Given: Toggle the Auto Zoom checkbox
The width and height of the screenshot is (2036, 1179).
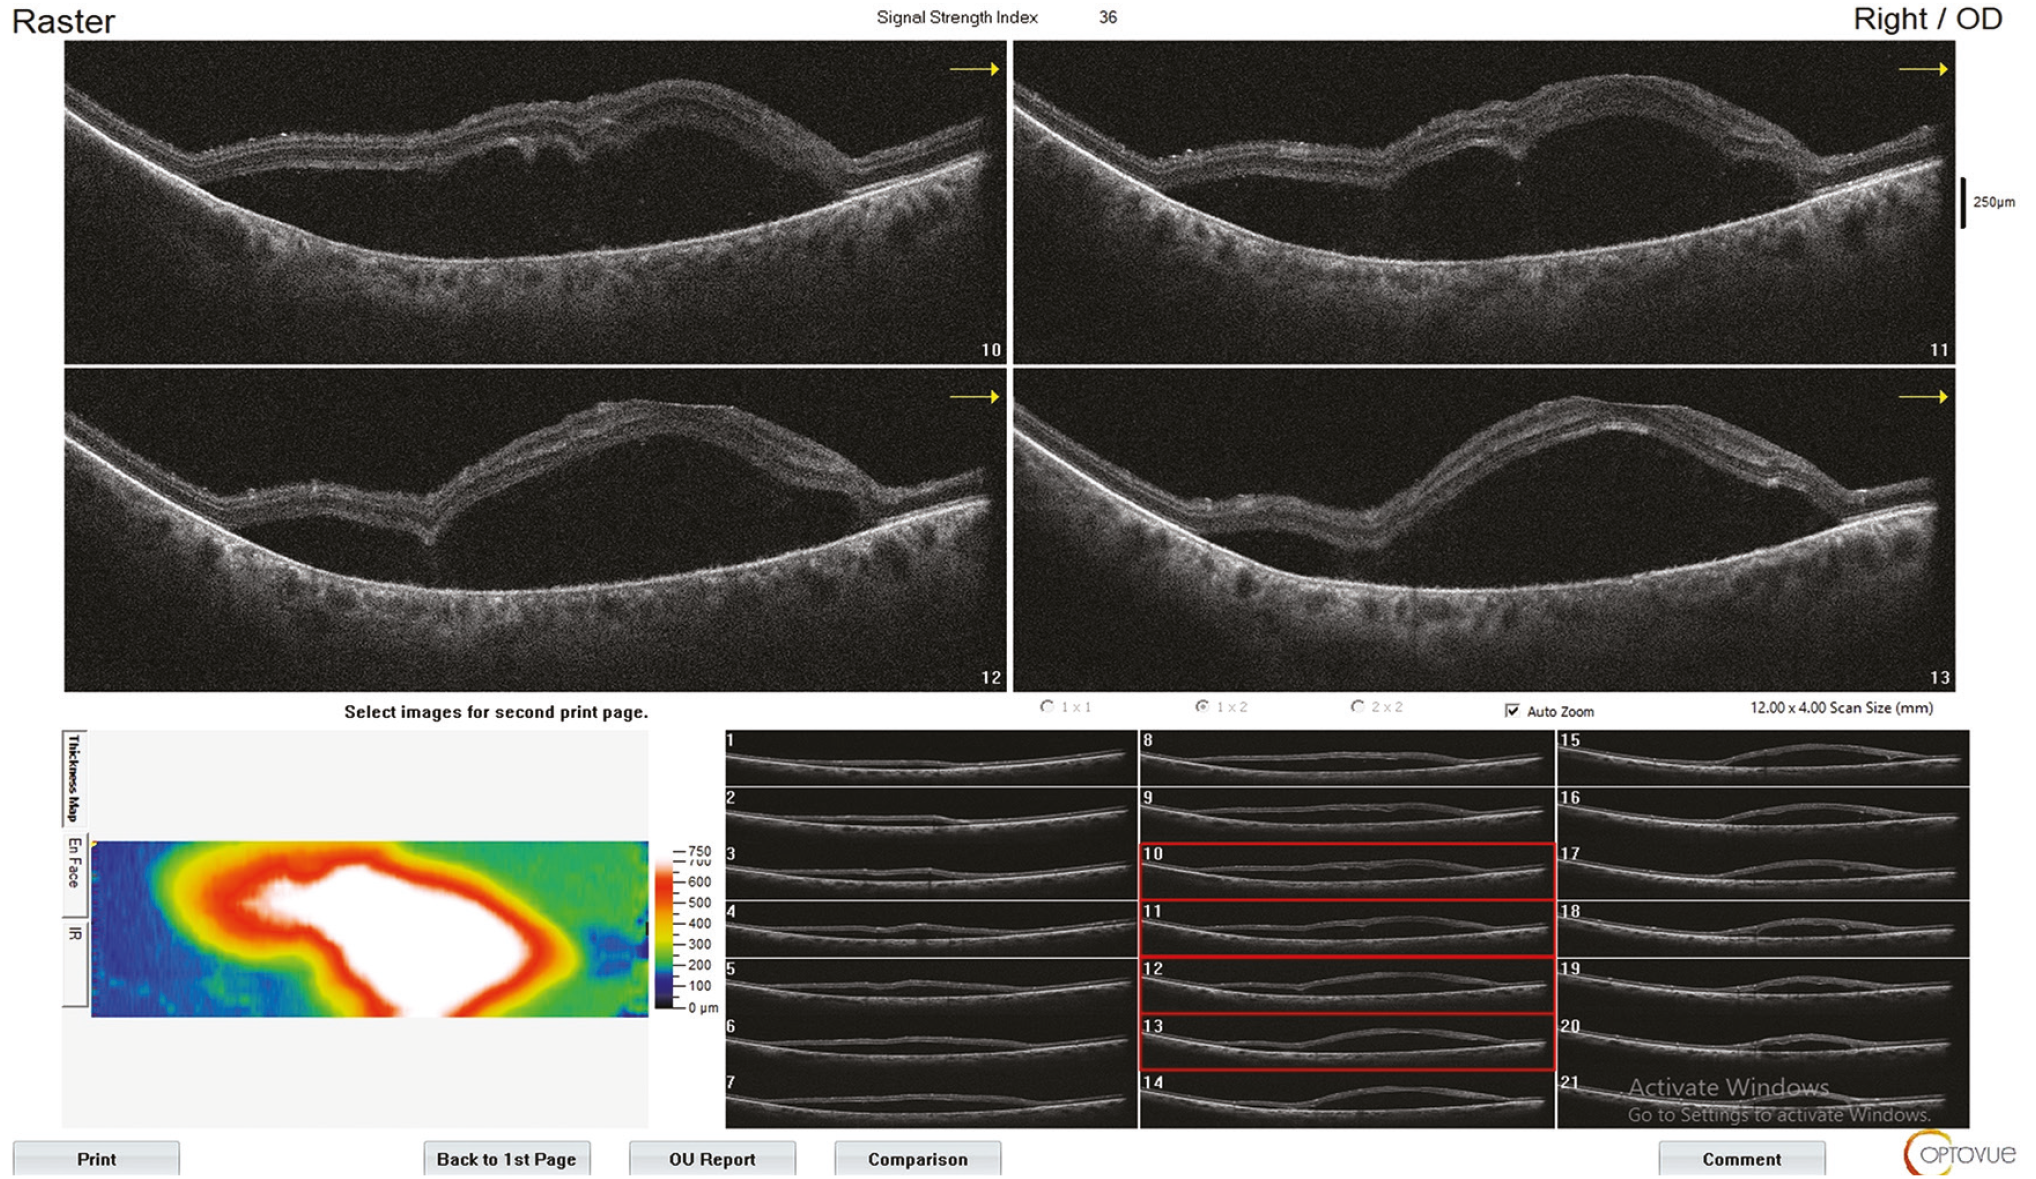Looking at the screenshot, I should 1512,710.
